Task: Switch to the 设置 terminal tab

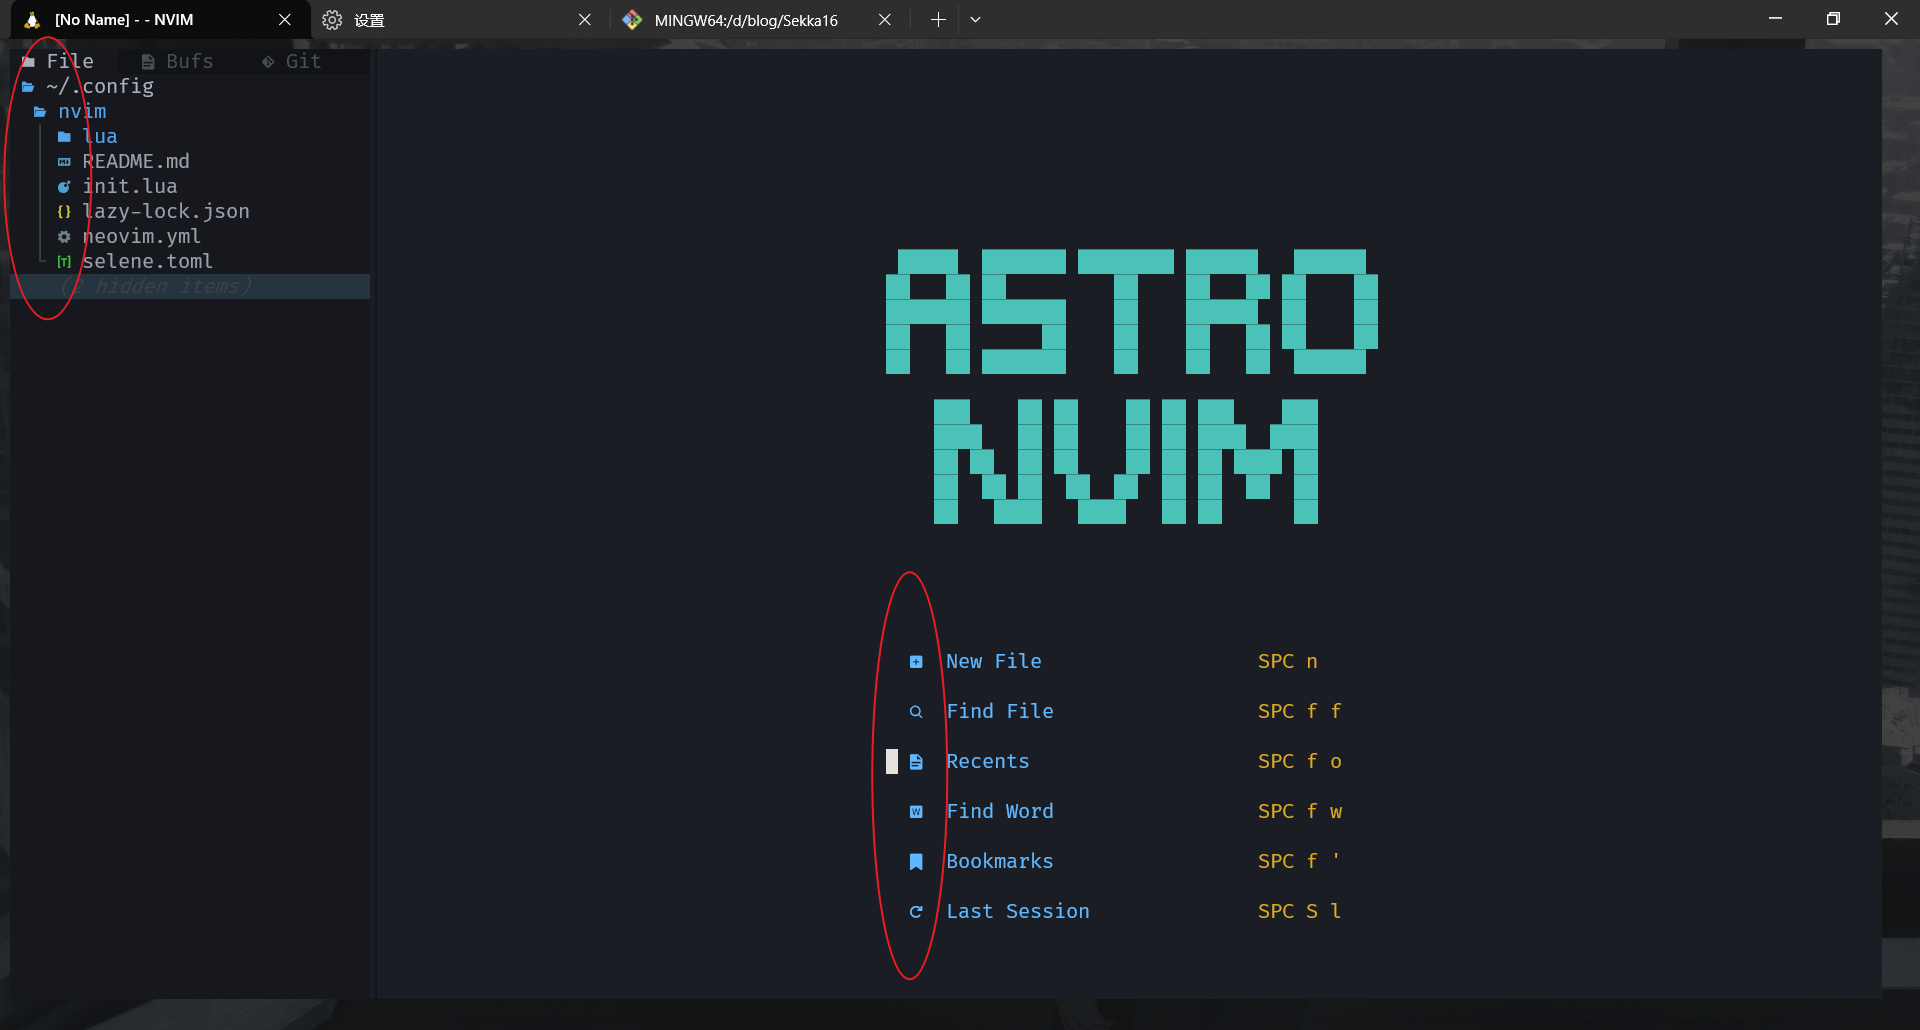Action: tap(459, 20)
